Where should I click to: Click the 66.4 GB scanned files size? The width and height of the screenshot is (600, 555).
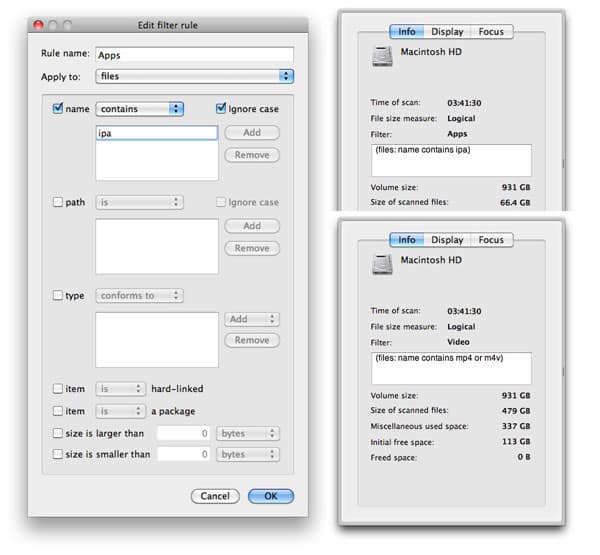pos(515,202)
